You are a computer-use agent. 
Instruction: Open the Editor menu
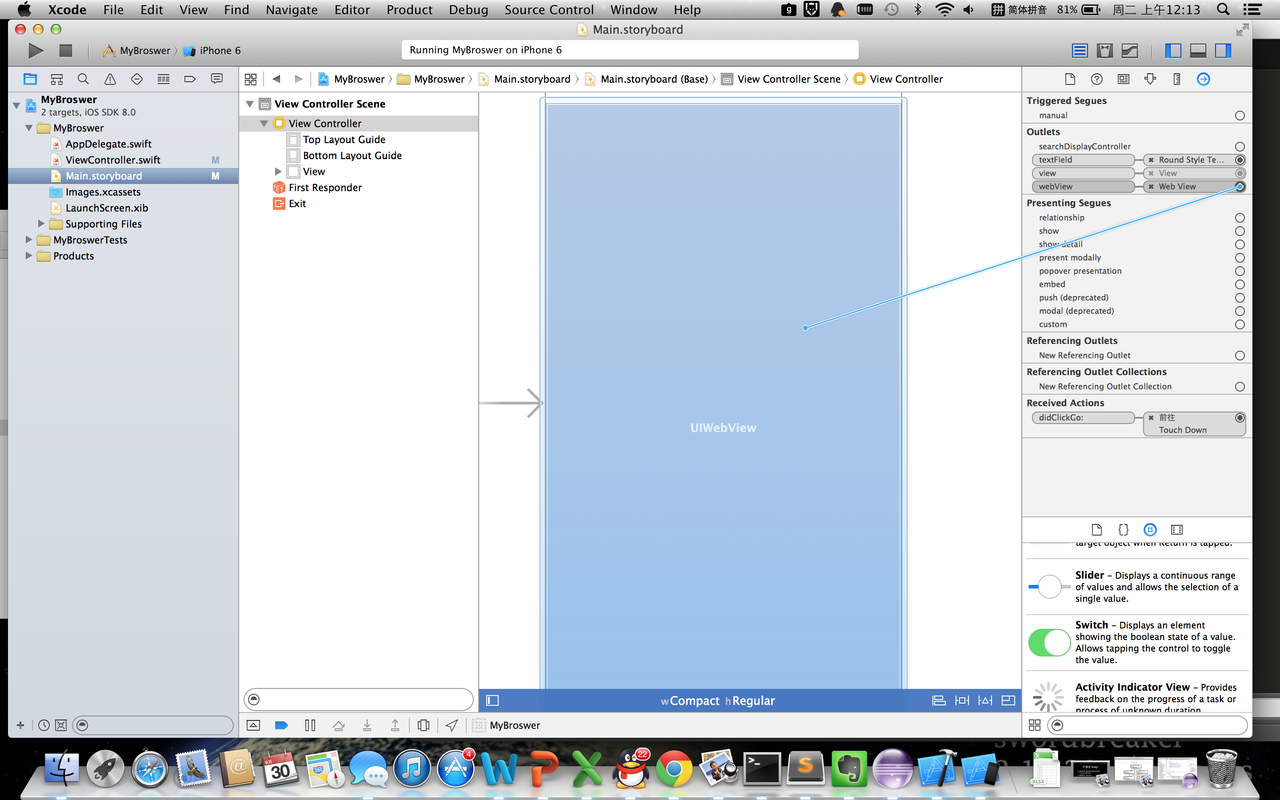[x=352, y=9]
